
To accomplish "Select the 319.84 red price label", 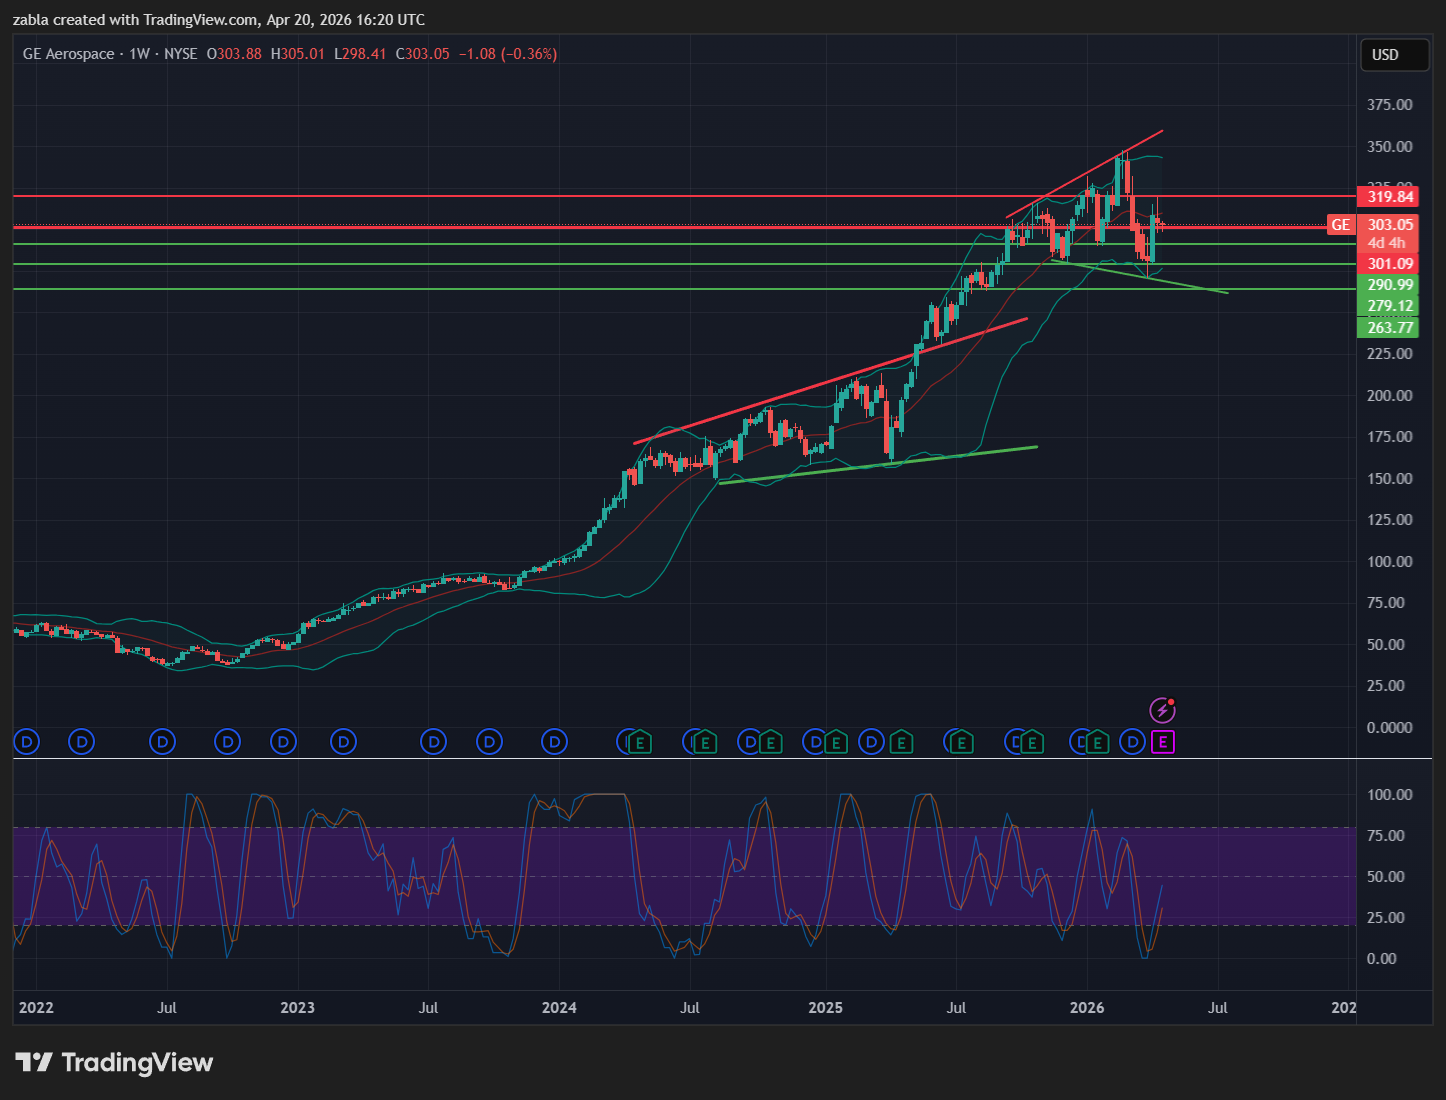I will 1390,197.
